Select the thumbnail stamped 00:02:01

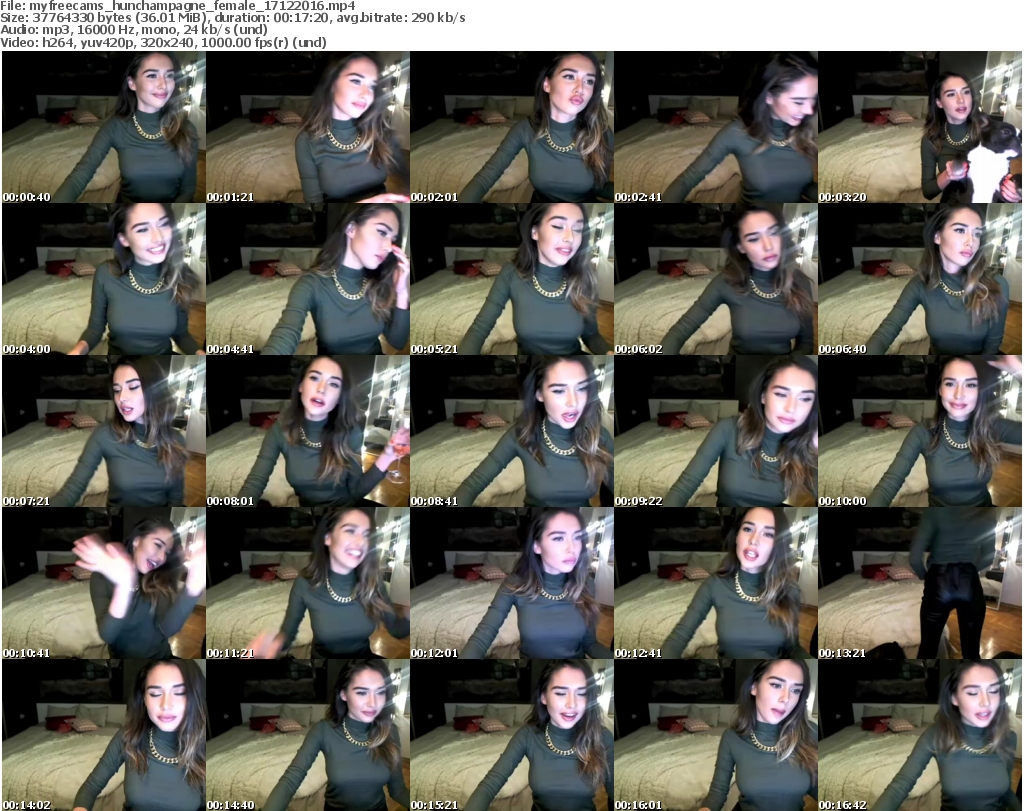(512, 127)
